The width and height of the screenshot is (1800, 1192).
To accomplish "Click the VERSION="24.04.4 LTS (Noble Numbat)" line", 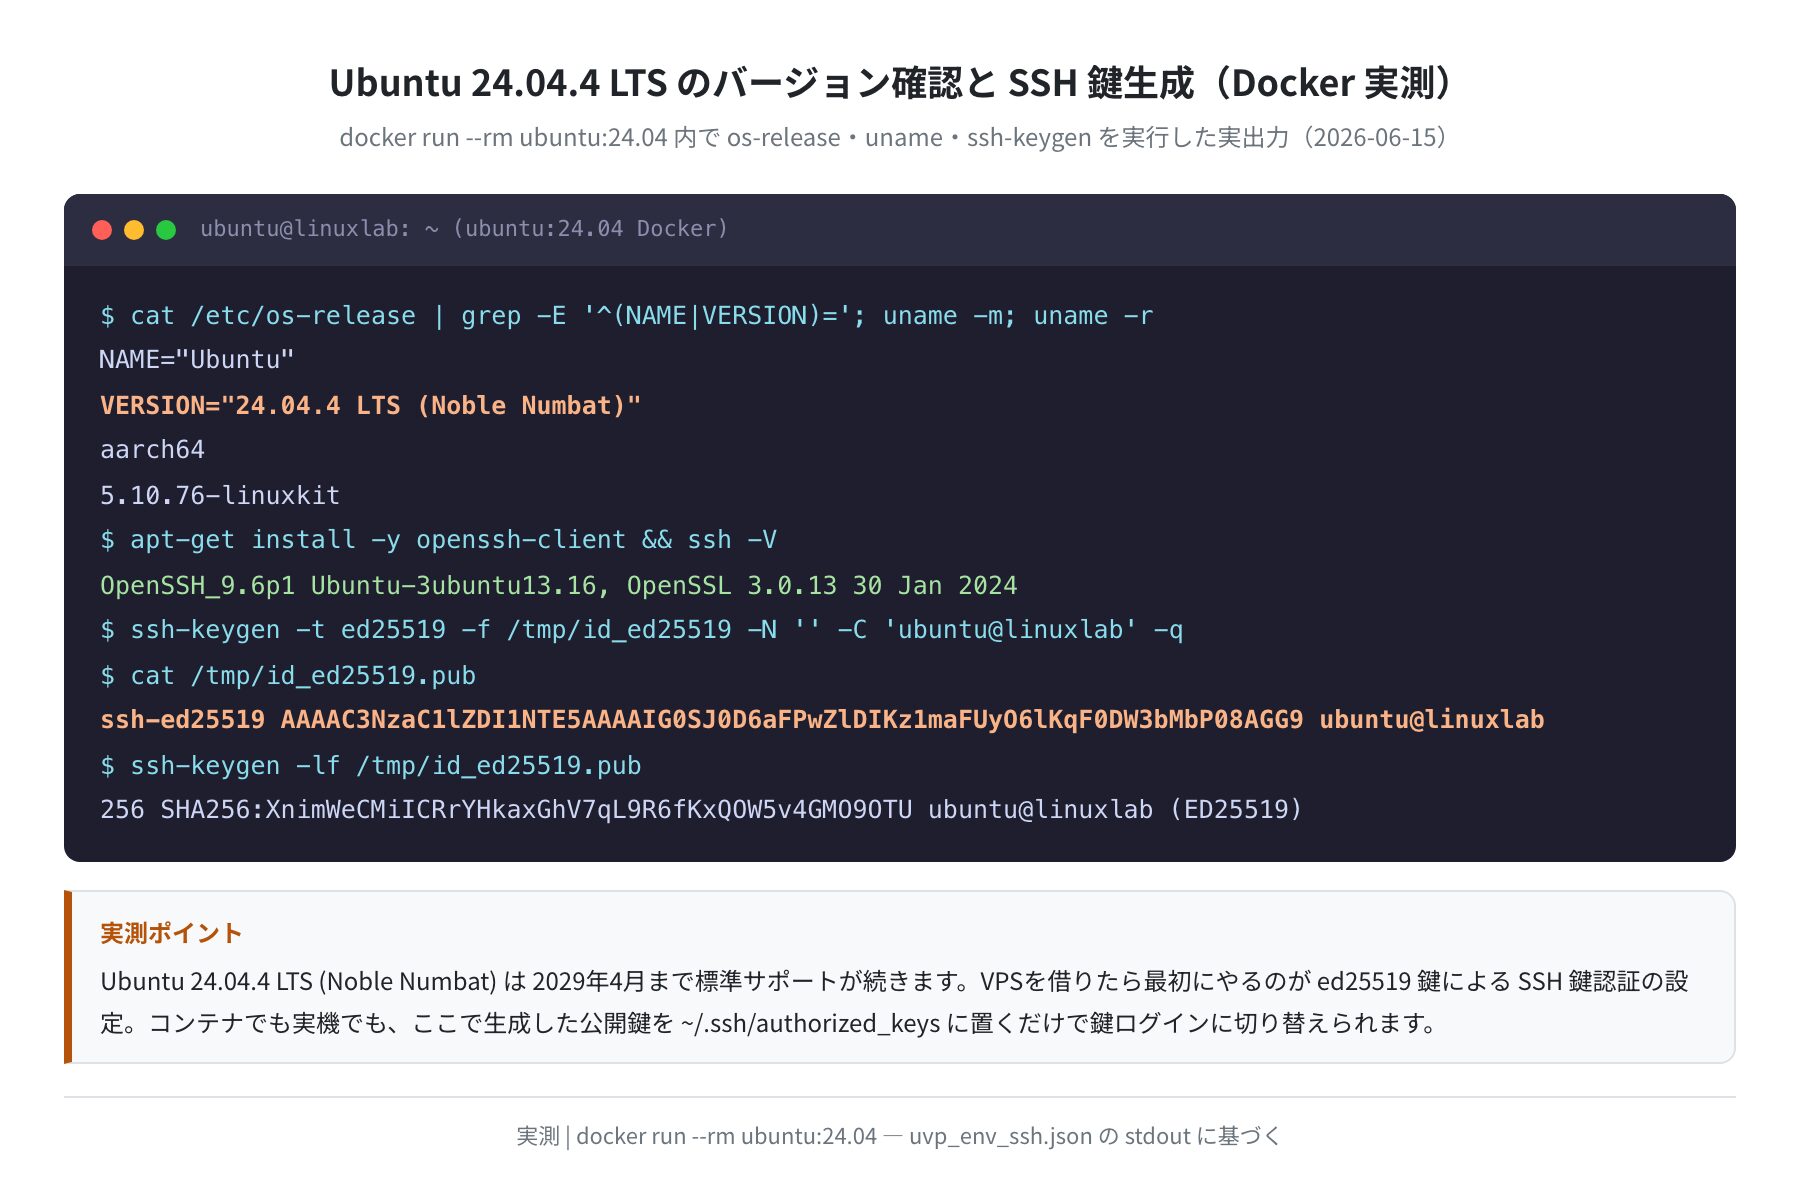I will pos(370,405).
